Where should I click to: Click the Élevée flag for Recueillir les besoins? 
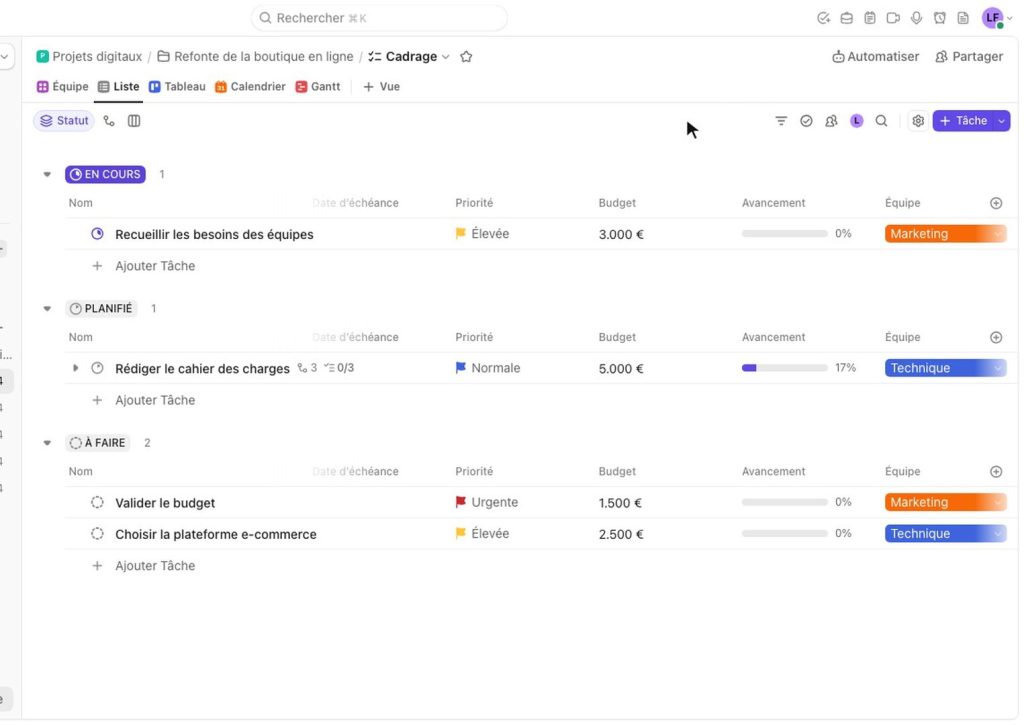coord(461,234)
